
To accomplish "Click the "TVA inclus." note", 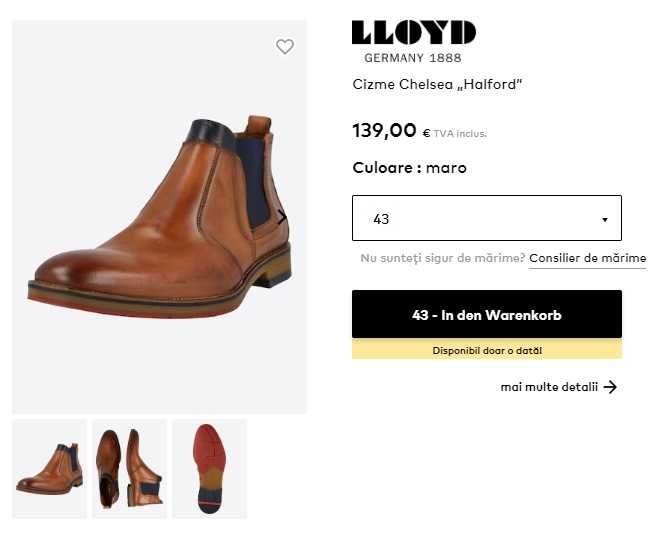I will point(460,133).
